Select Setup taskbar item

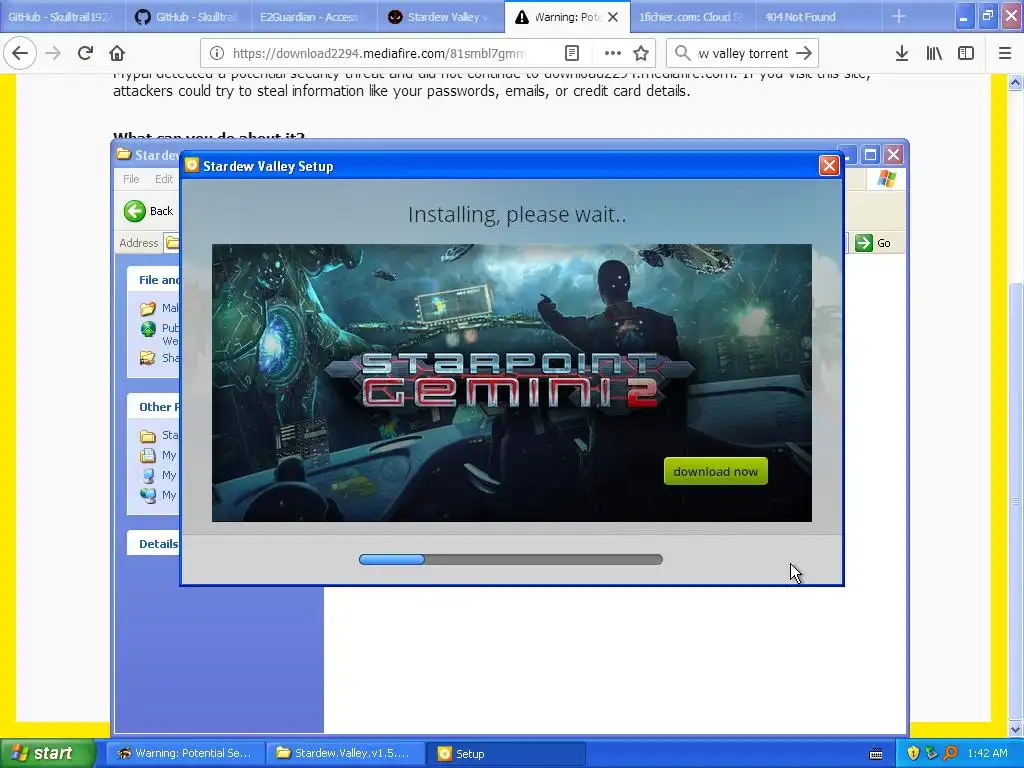[505, 754]
